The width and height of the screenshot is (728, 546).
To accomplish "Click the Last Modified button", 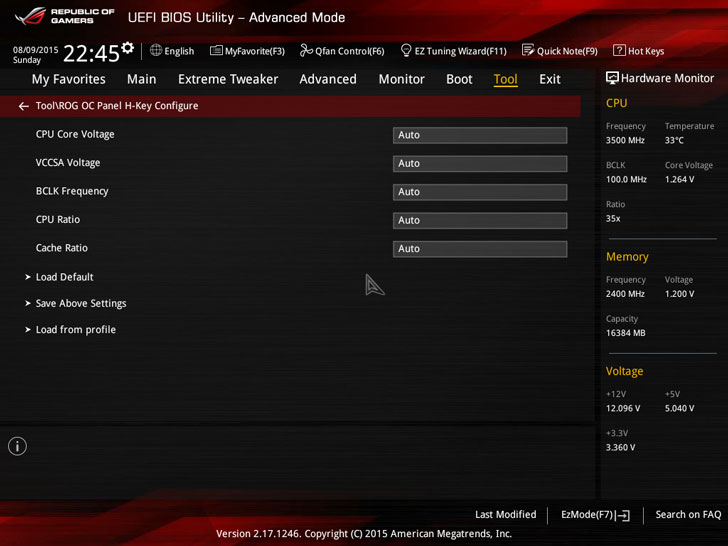I will (506, 514).
